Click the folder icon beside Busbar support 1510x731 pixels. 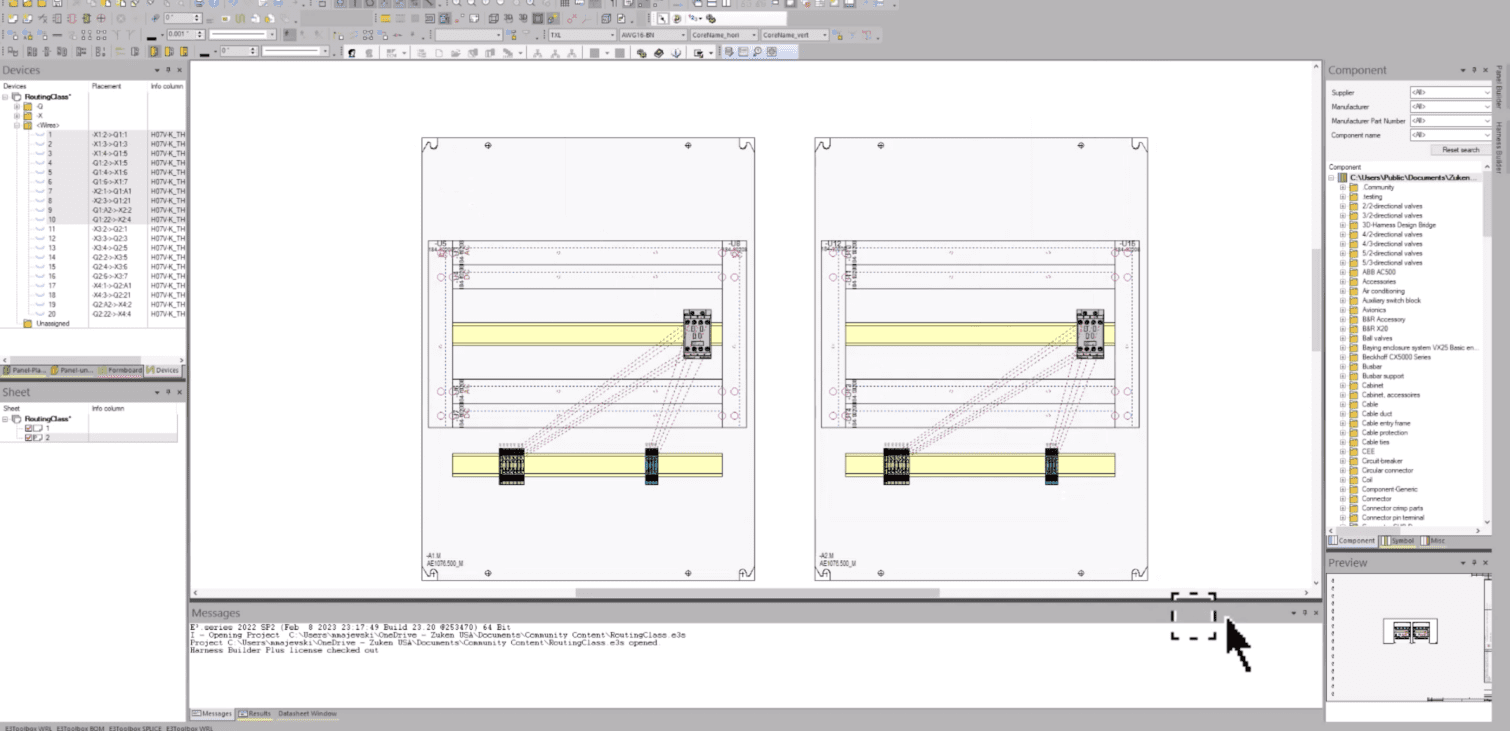tap(1353, 376)
